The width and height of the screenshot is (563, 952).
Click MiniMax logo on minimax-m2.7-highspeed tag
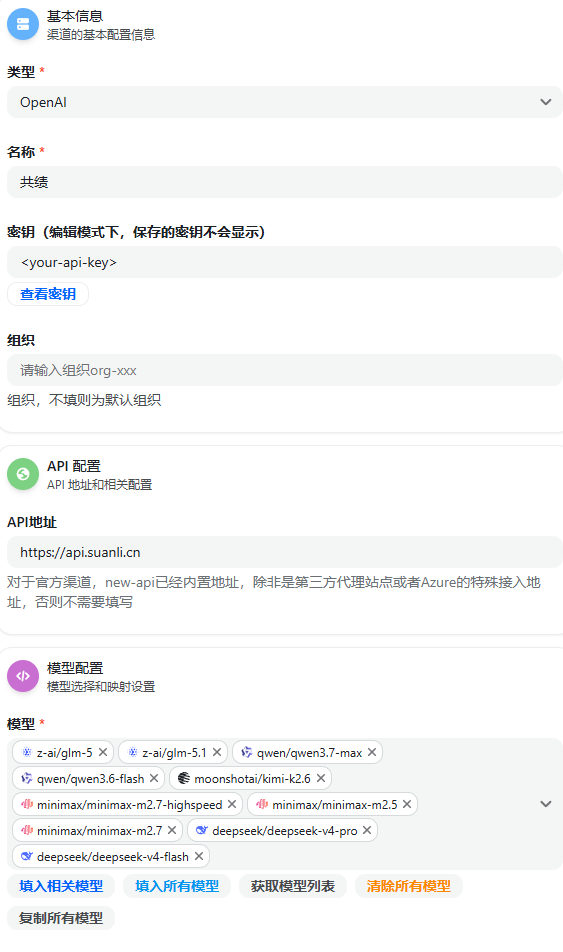[x=27, y=804]
